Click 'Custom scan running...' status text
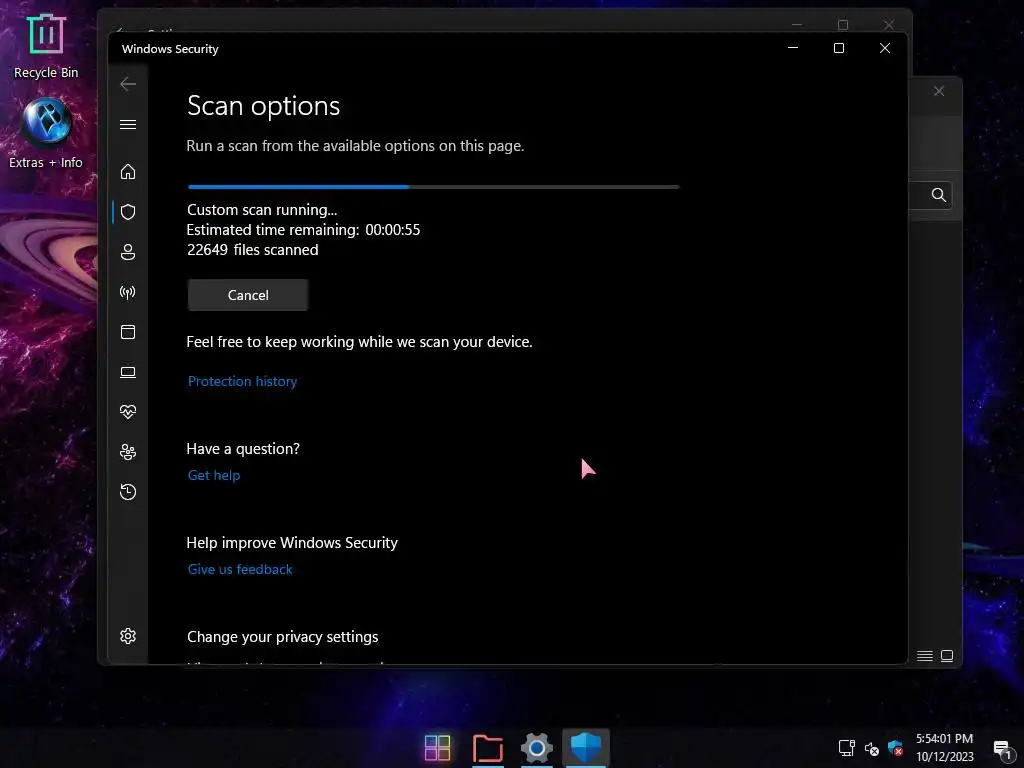1024x768 pixels. [262, 210]
